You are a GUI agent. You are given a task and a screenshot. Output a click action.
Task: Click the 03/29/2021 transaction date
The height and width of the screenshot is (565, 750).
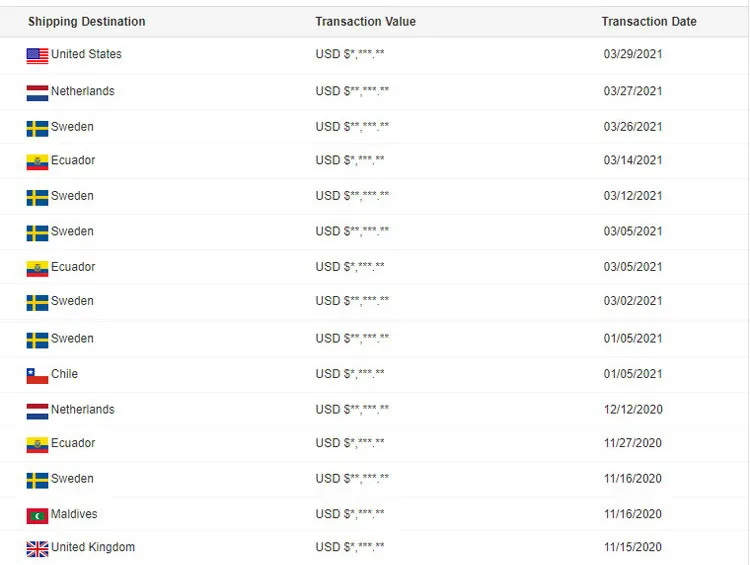(633, 54)
